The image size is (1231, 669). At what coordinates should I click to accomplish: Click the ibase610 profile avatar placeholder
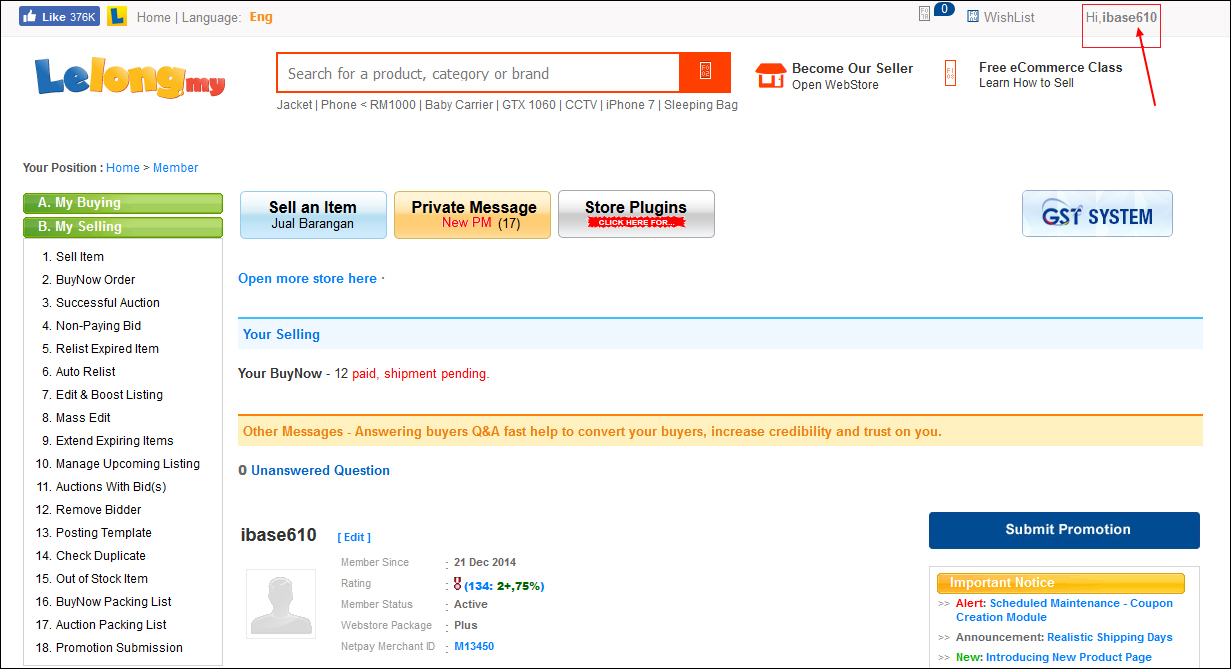(281, 603)
